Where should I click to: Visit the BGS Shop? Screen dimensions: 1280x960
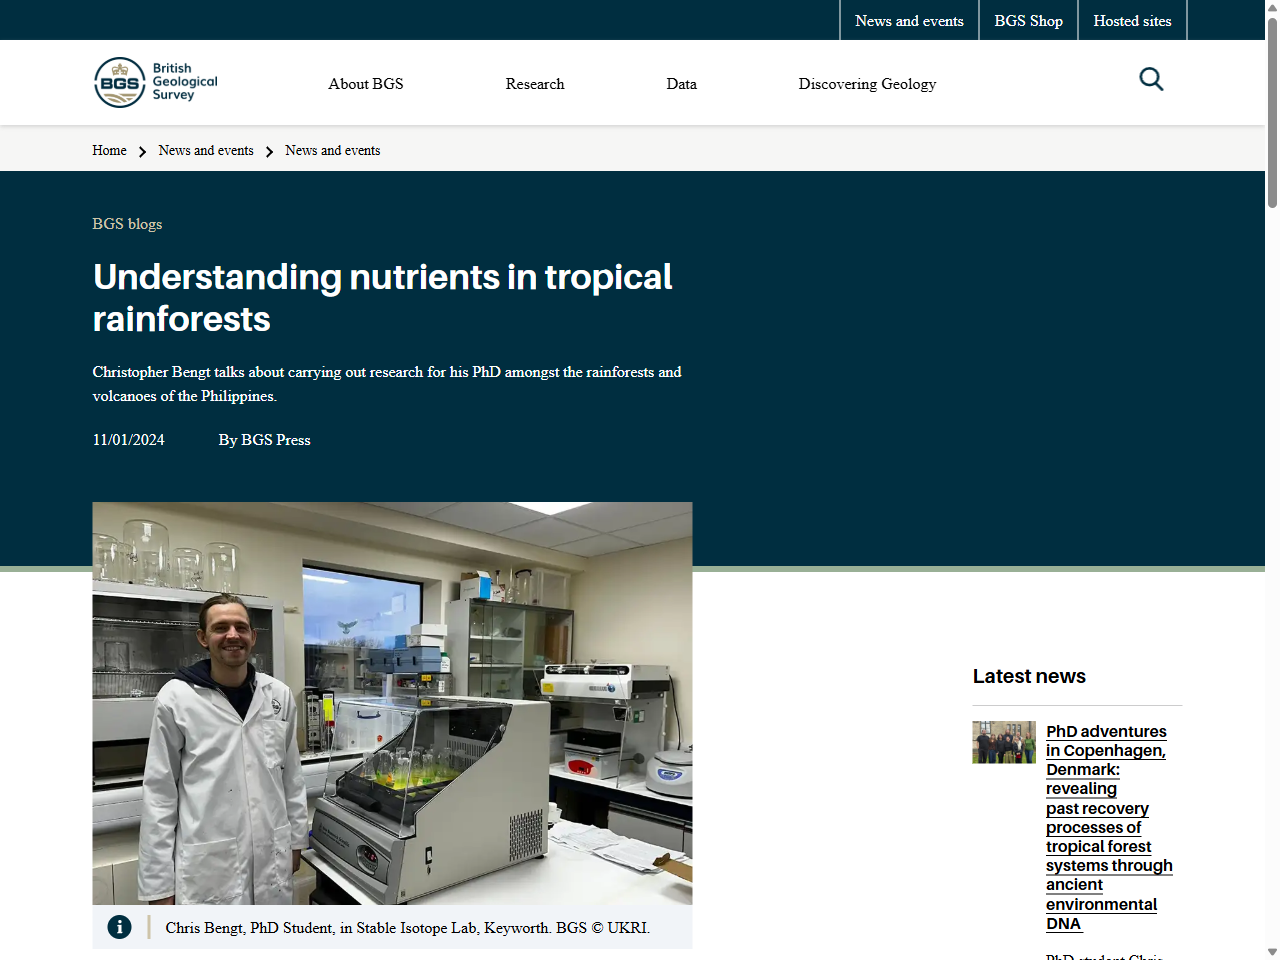(1028, 20)
